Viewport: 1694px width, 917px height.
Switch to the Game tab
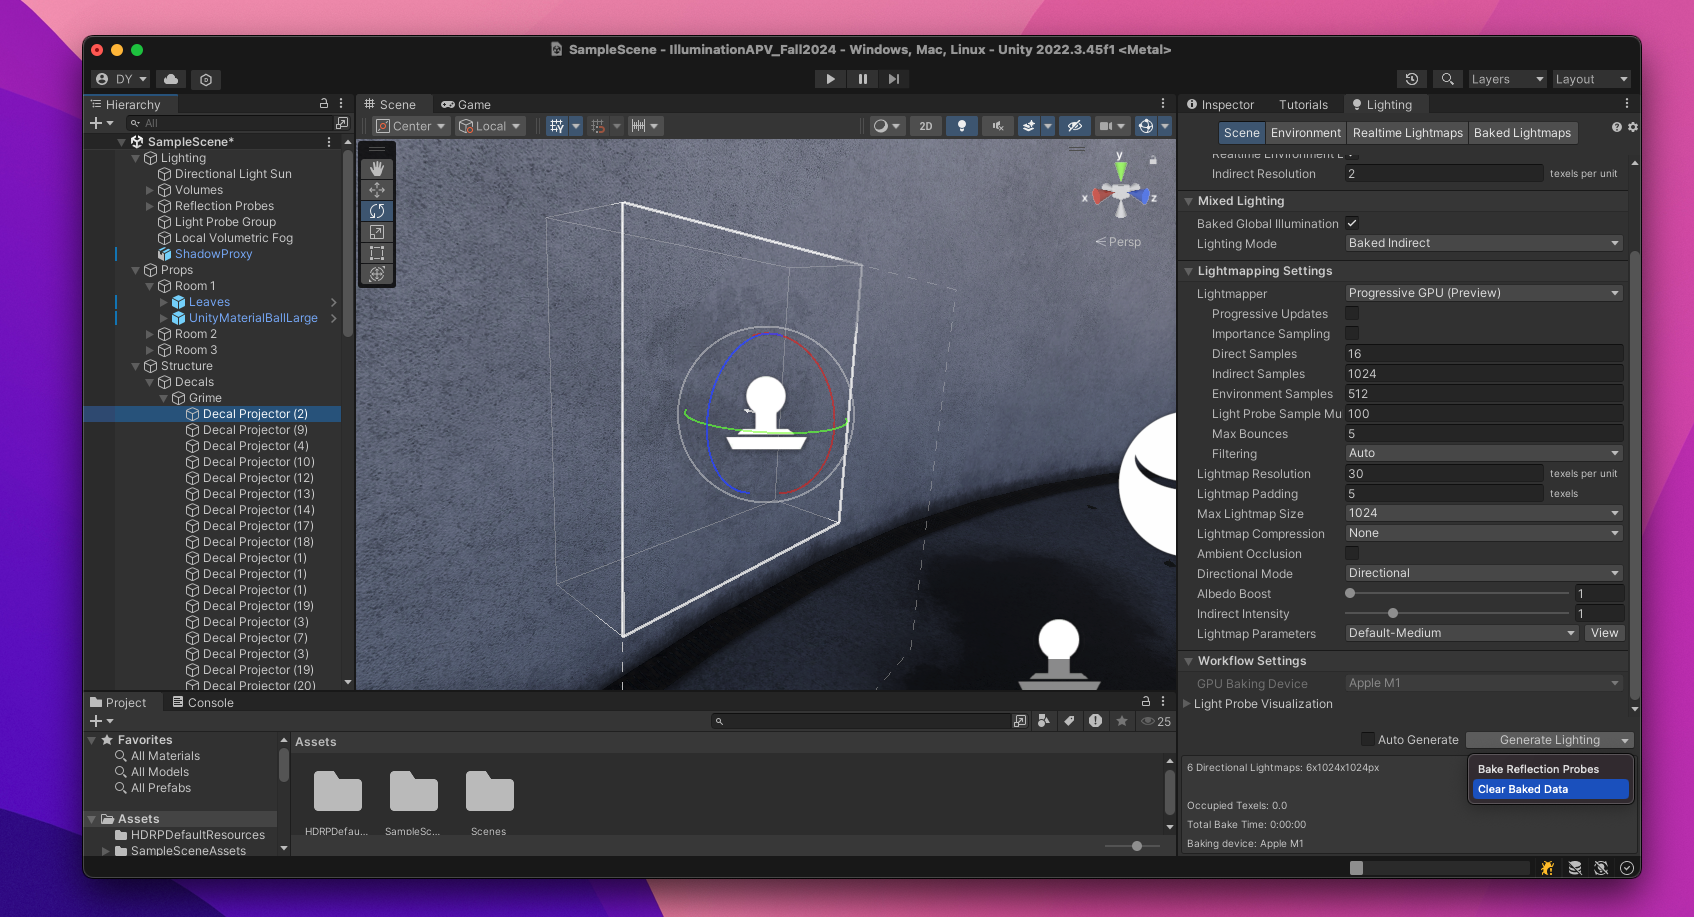tap(466, 104)
